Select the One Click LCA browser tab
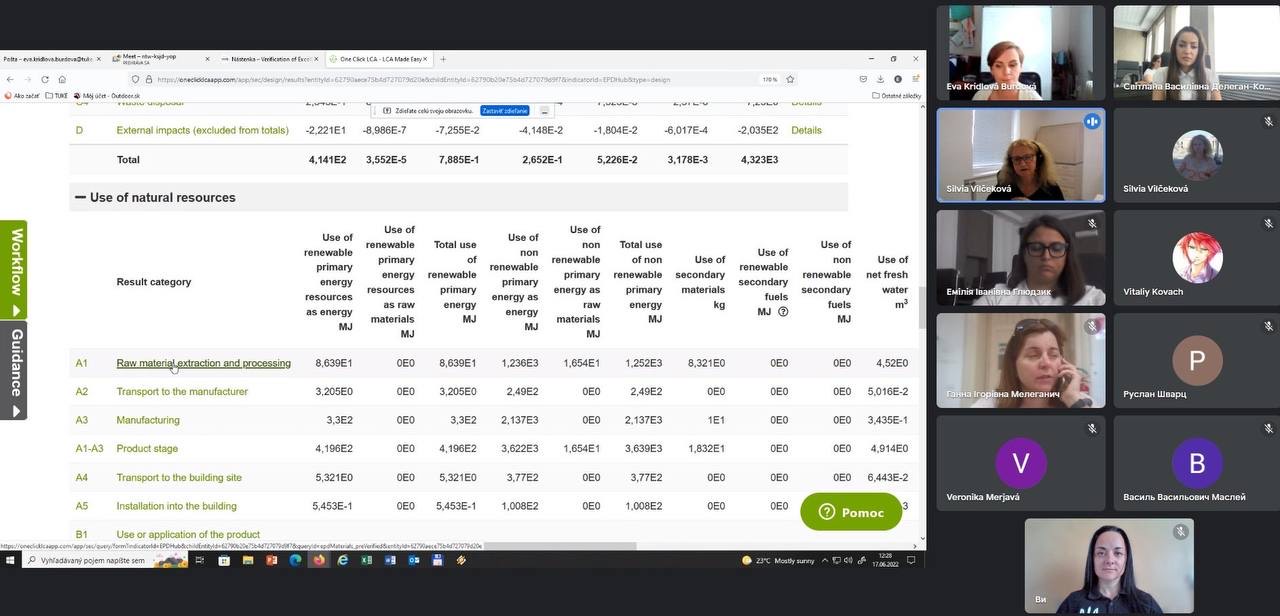Screen dimensions: 1280x616 click(x=379, y=59)
